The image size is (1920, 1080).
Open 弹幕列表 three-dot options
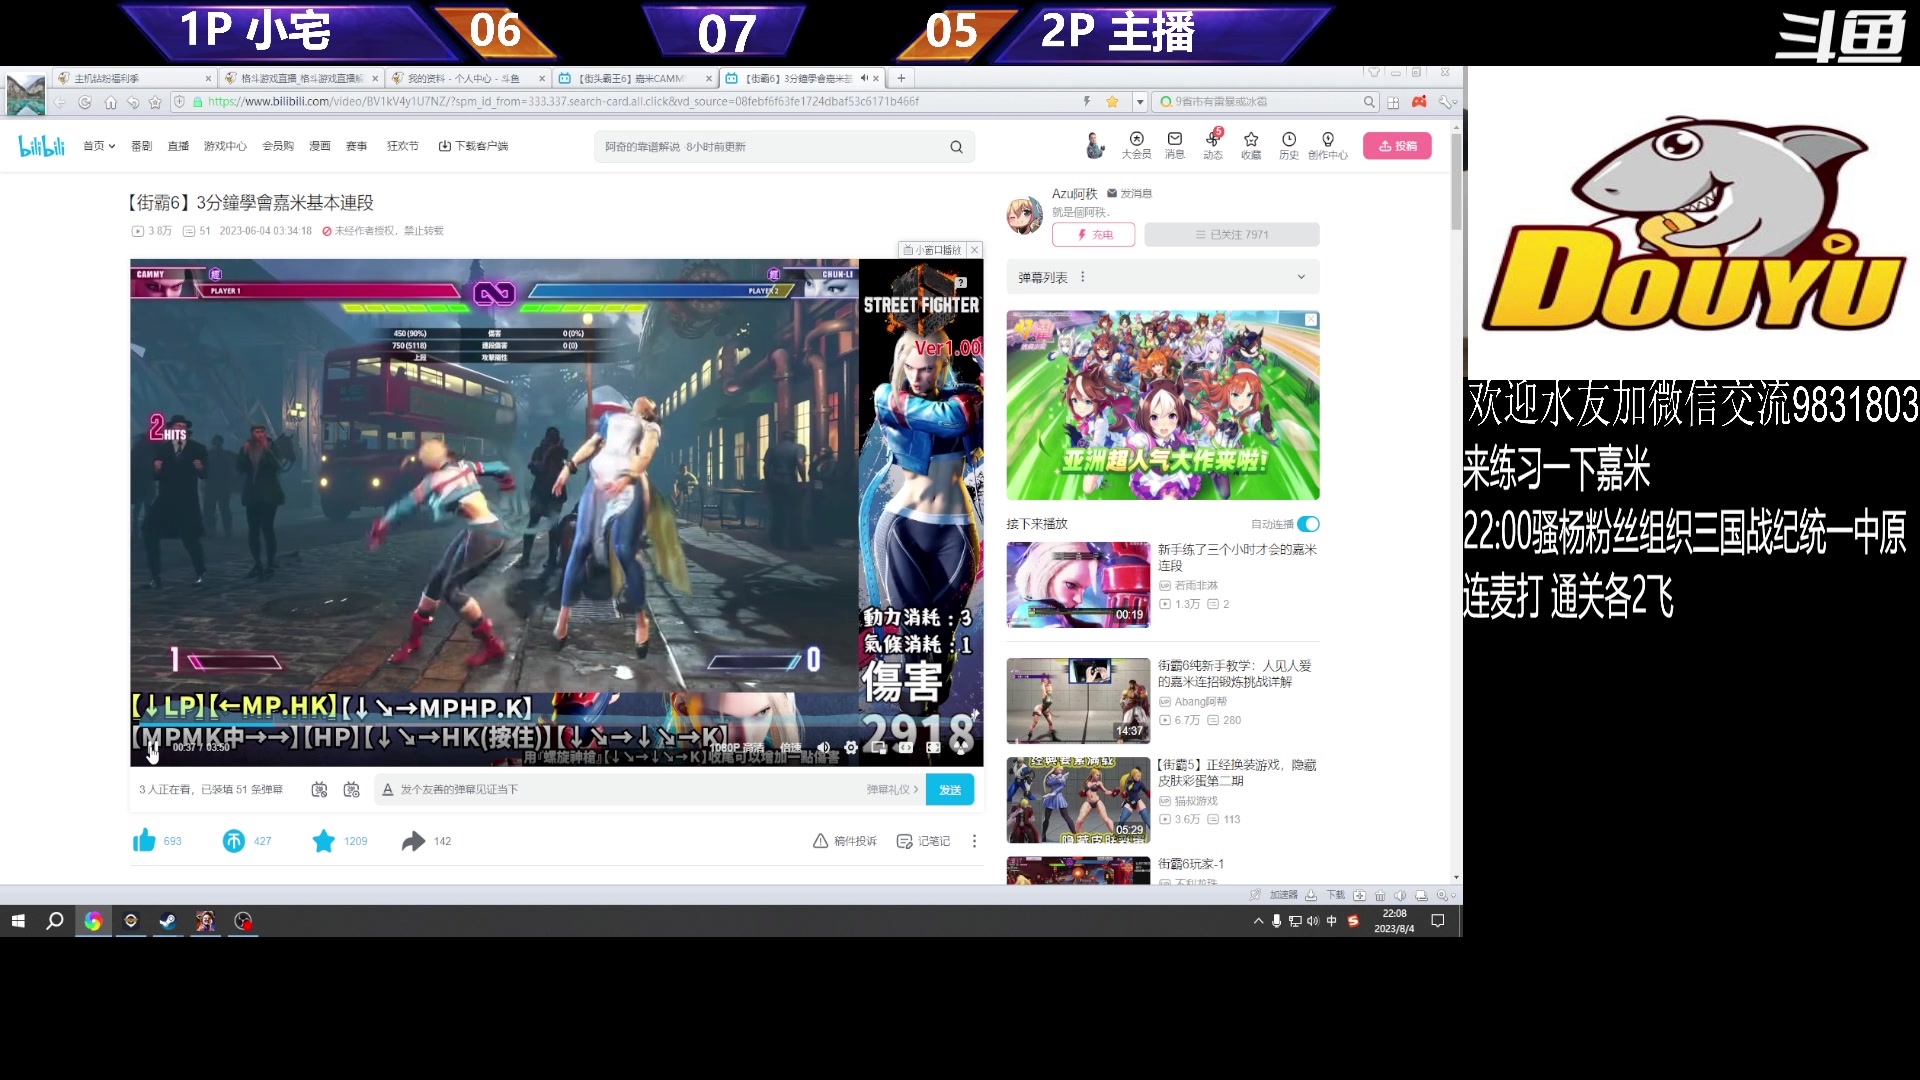point(1082,277)
